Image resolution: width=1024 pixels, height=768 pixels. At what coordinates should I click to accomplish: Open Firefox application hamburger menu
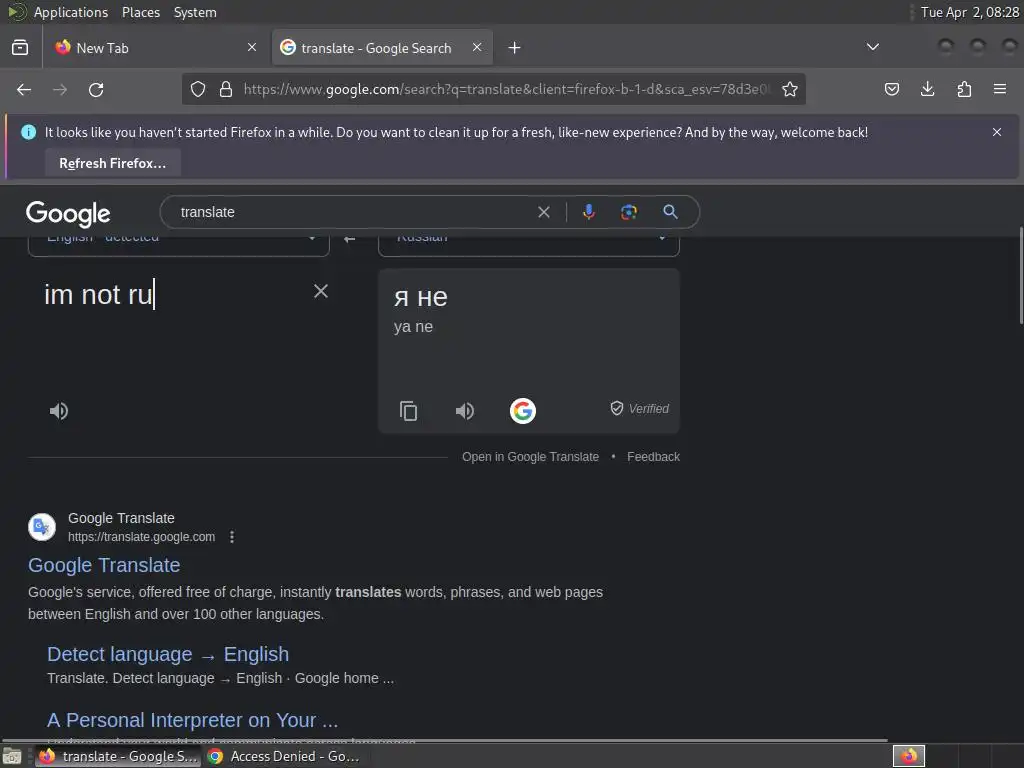point(1000,89)
